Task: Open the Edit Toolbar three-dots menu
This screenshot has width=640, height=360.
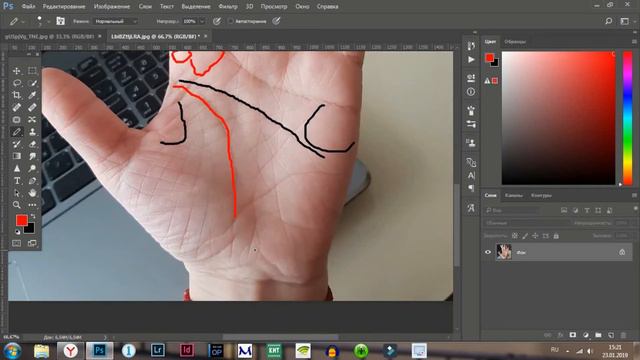Action: [32, 205]
